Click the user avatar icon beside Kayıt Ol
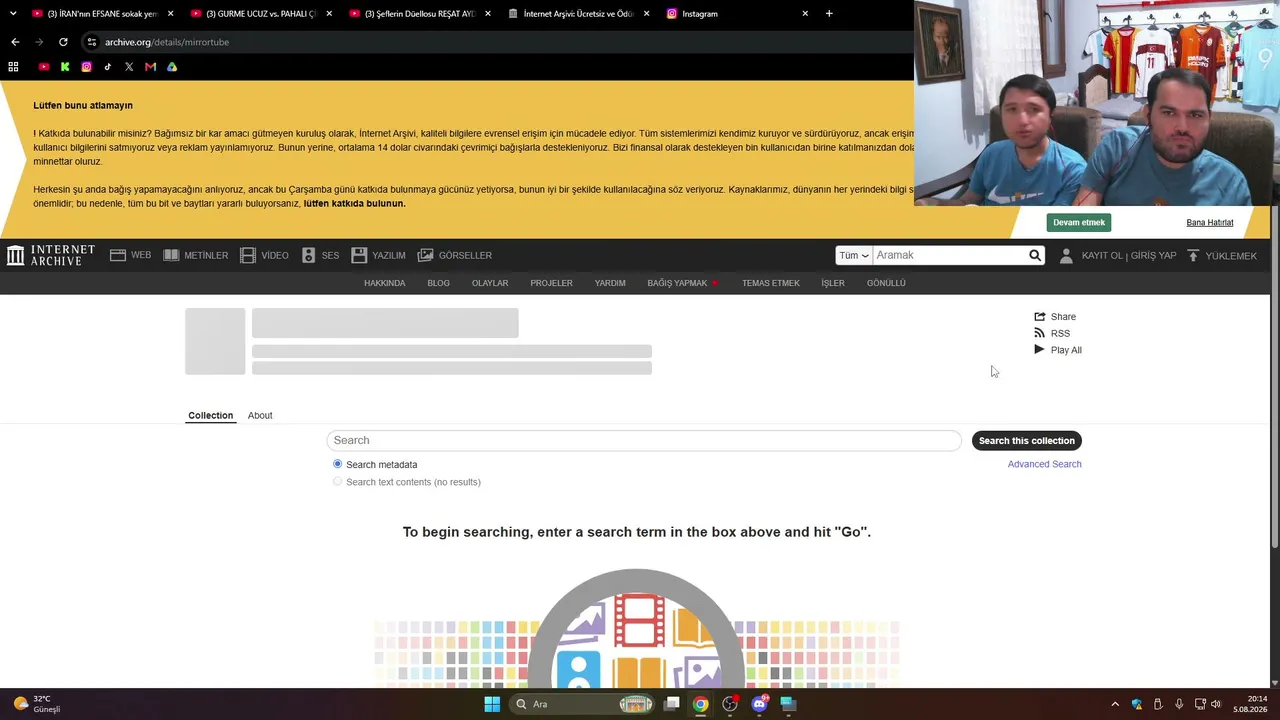 [x=1066, y=255]
